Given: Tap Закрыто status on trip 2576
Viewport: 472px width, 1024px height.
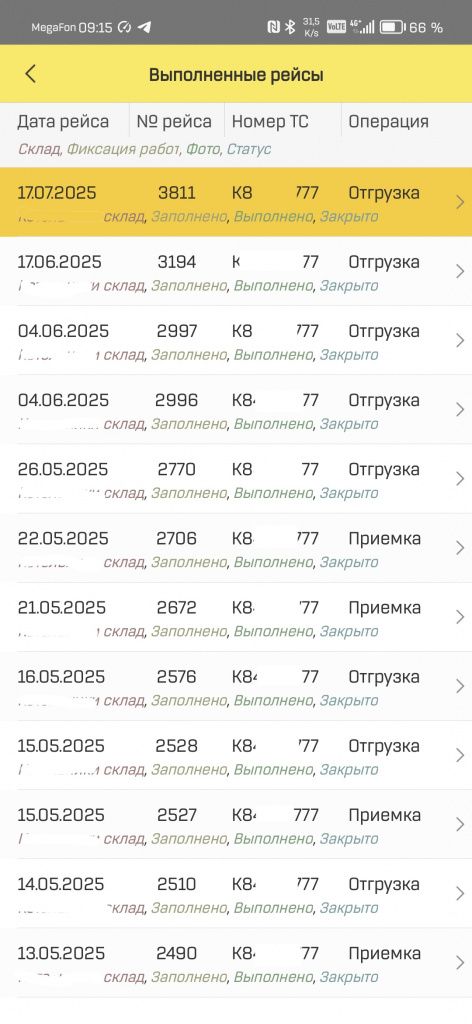Looking at the screenshot, I should point(349,701).
